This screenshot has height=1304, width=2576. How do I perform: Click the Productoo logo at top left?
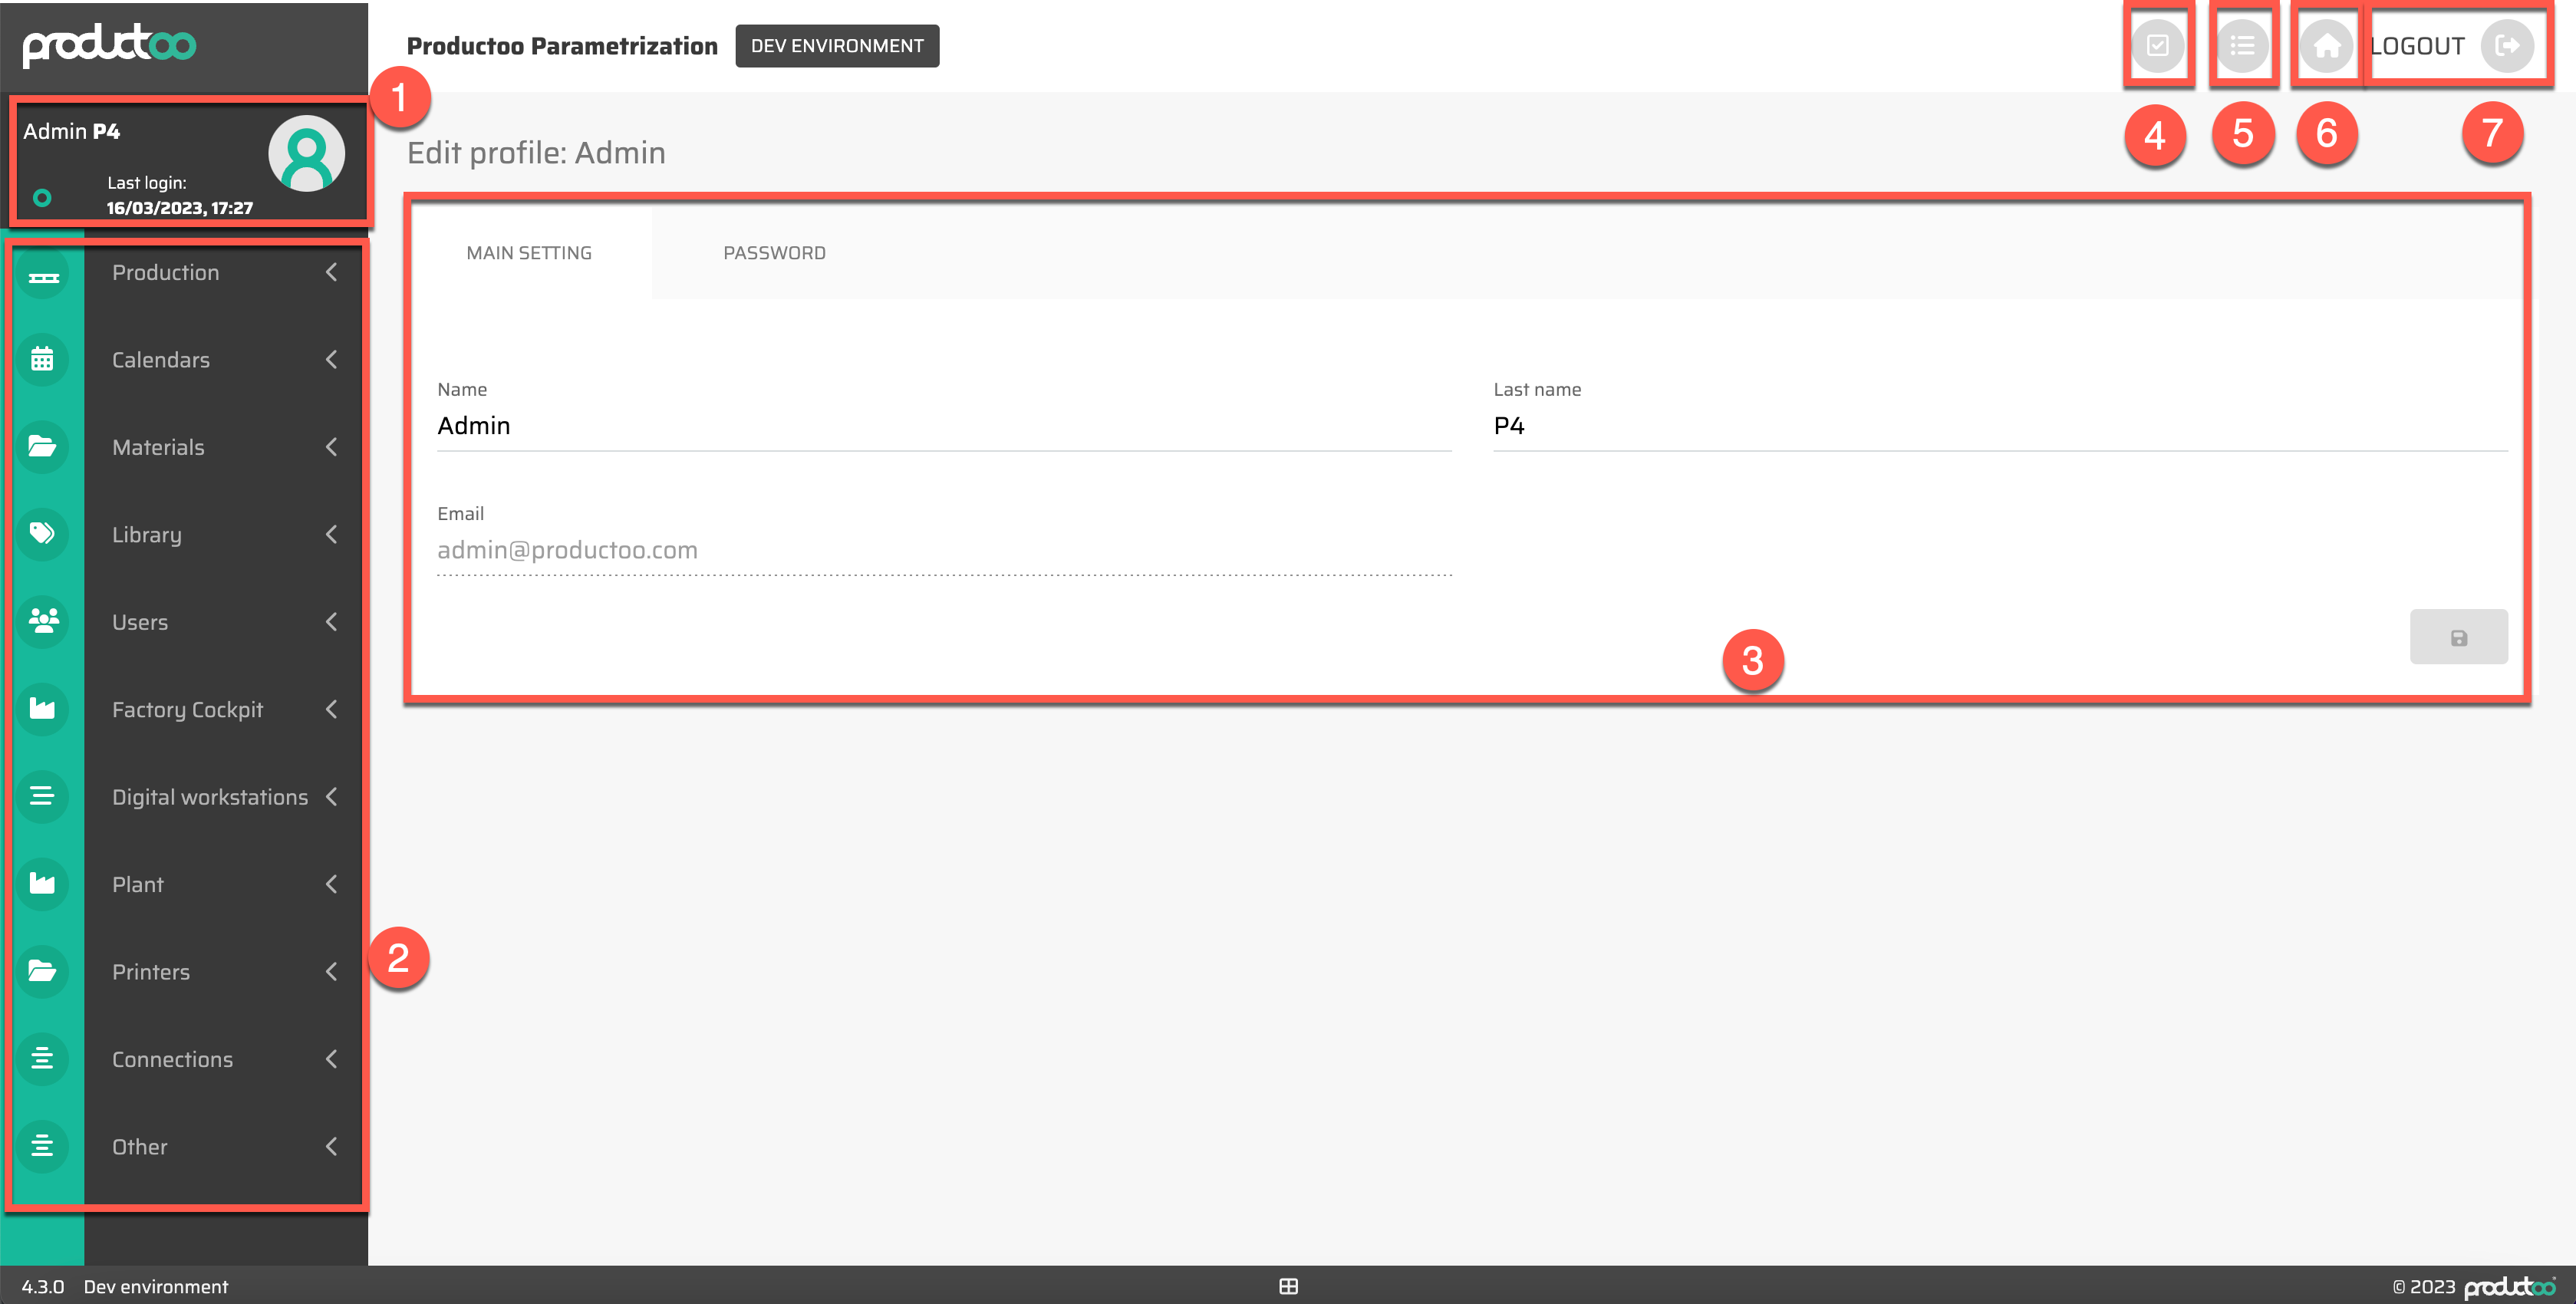110,45
